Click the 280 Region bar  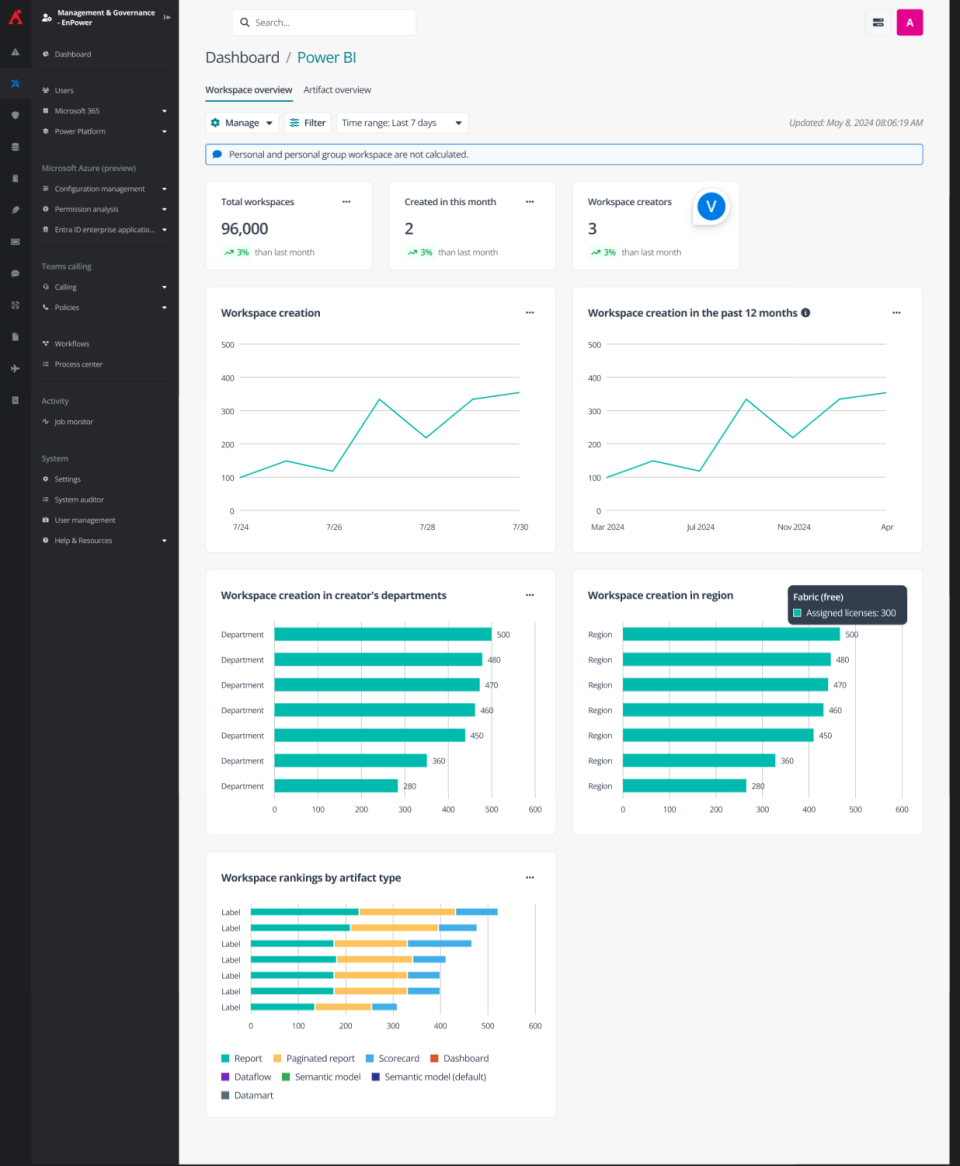(684, 786)
